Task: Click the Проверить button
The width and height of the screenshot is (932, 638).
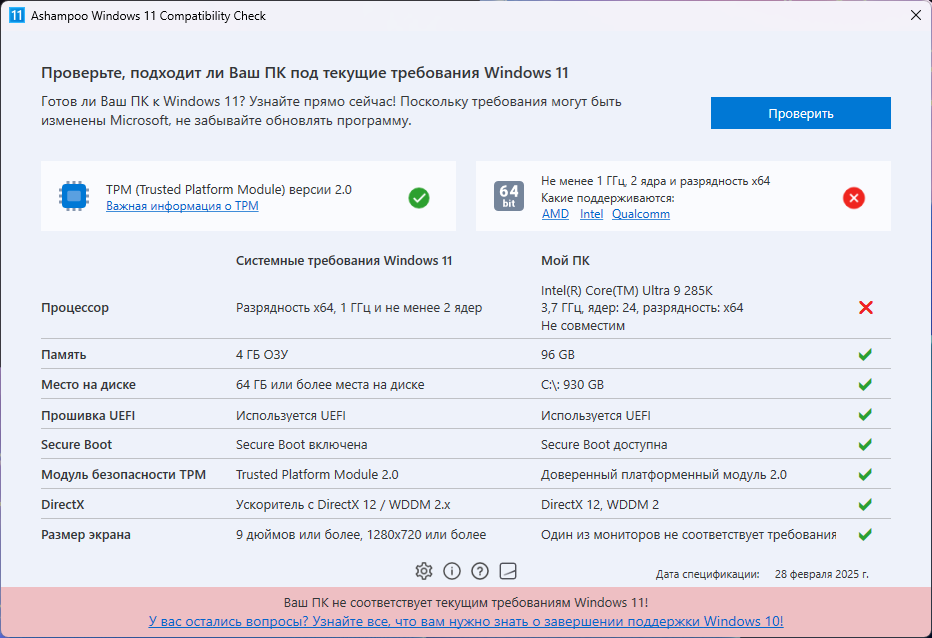Action: coord(800,113)
